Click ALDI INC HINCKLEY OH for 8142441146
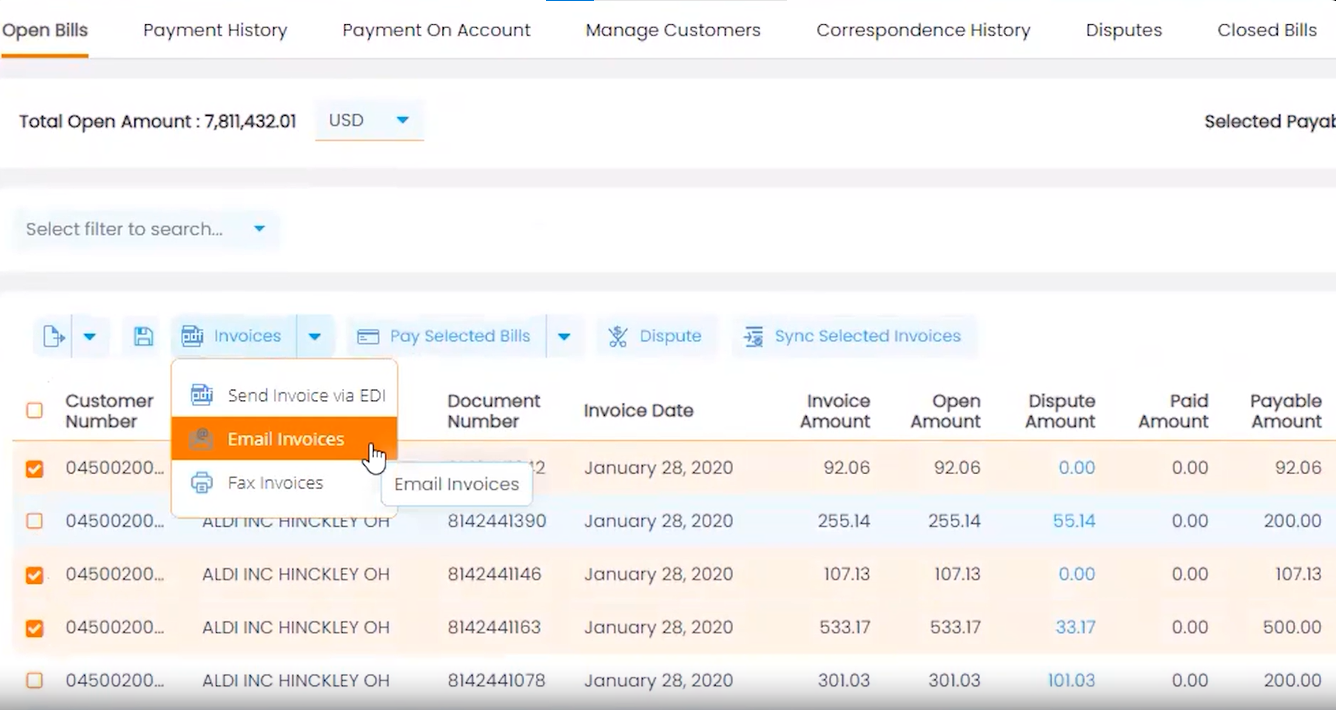The width and height of the screenshot is (1336, 710). click(296, 574)
